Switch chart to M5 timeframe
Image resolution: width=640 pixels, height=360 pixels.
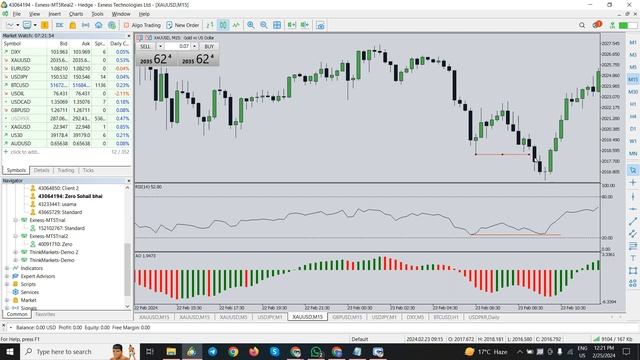633,67
